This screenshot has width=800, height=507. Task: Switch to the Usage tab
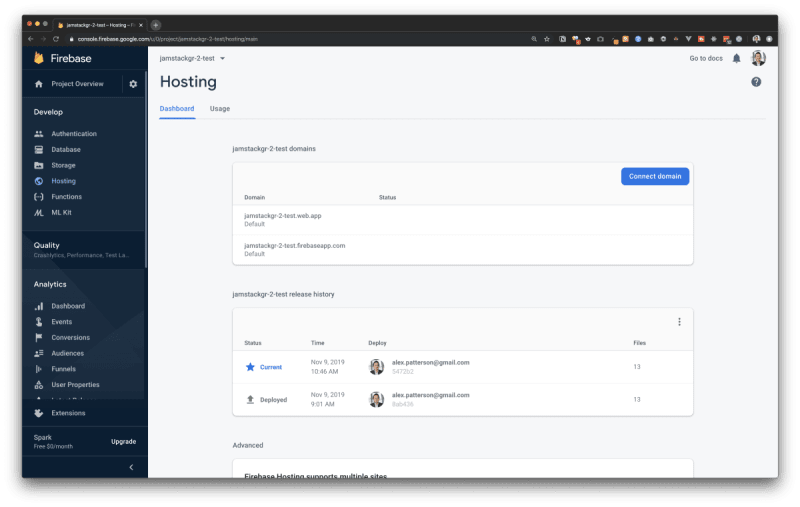pyautogui.click(x=220, y=109)
